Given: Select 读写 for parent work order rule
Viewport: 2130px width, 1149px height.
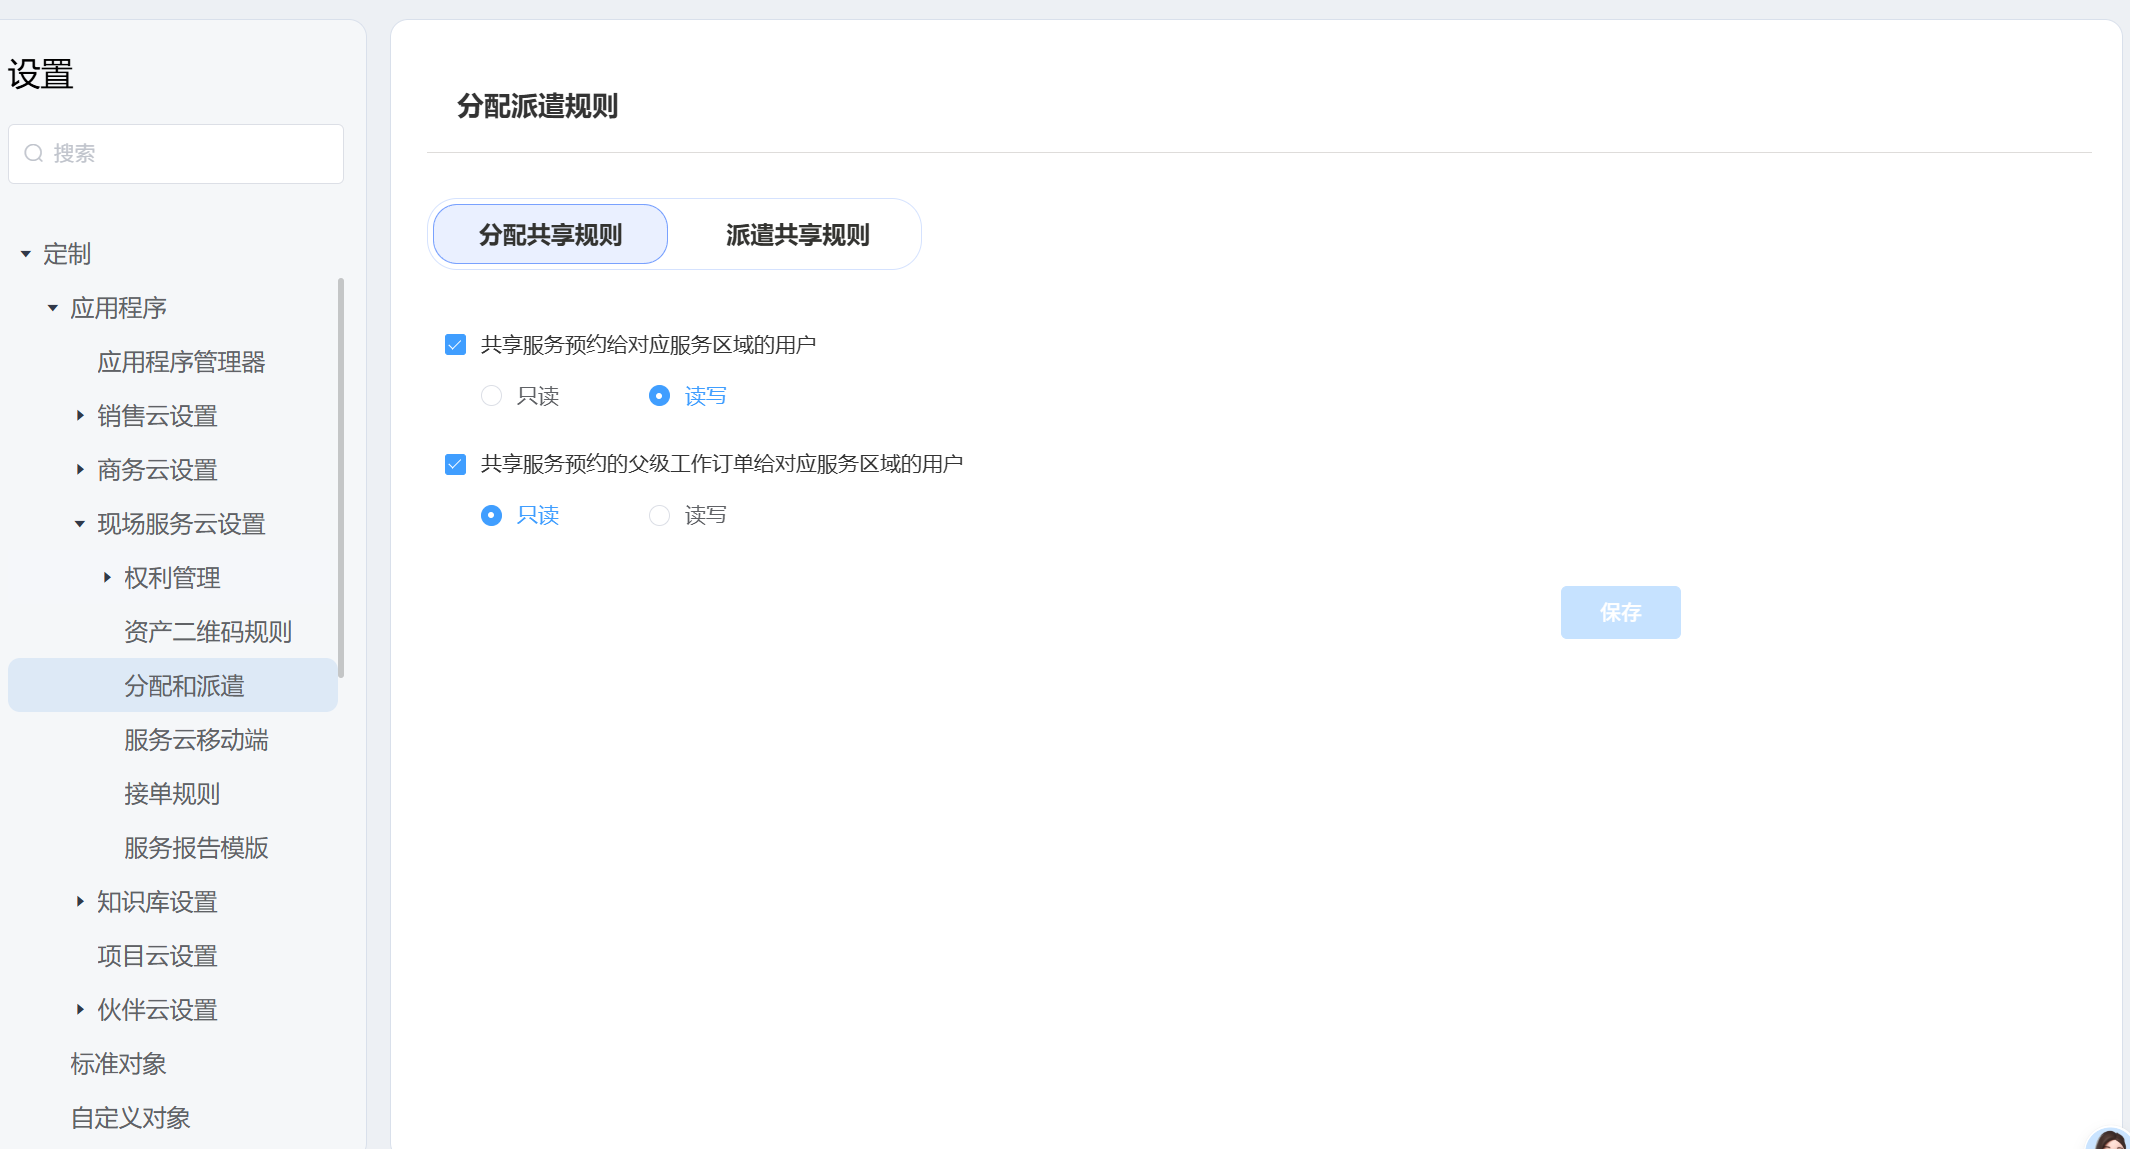Looking at the screenshot, I should 659,515.
